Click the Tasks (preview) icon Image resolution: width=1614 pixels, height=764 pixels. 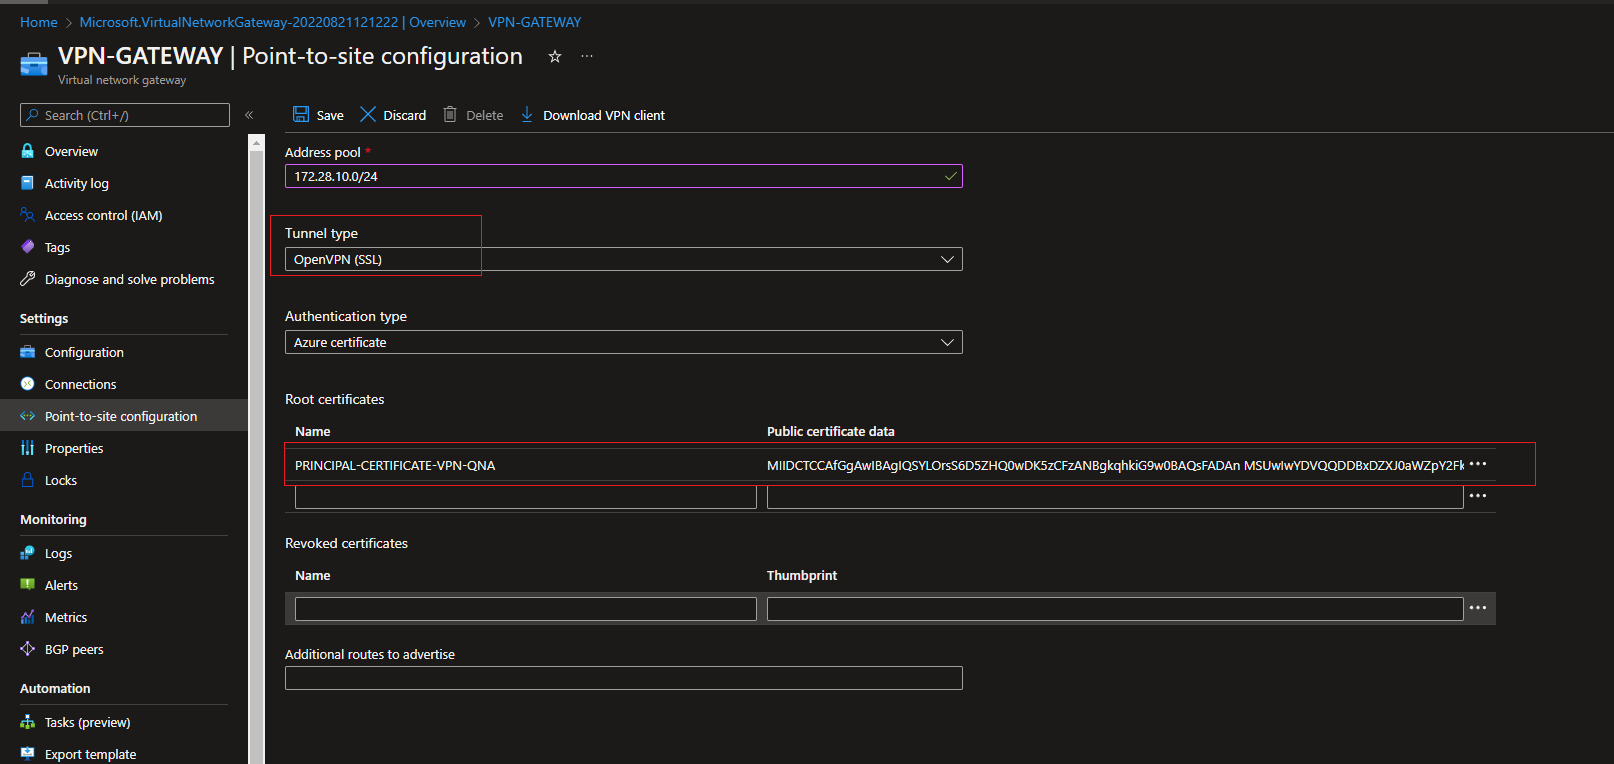pyautogui.click(x=28, y=722)
